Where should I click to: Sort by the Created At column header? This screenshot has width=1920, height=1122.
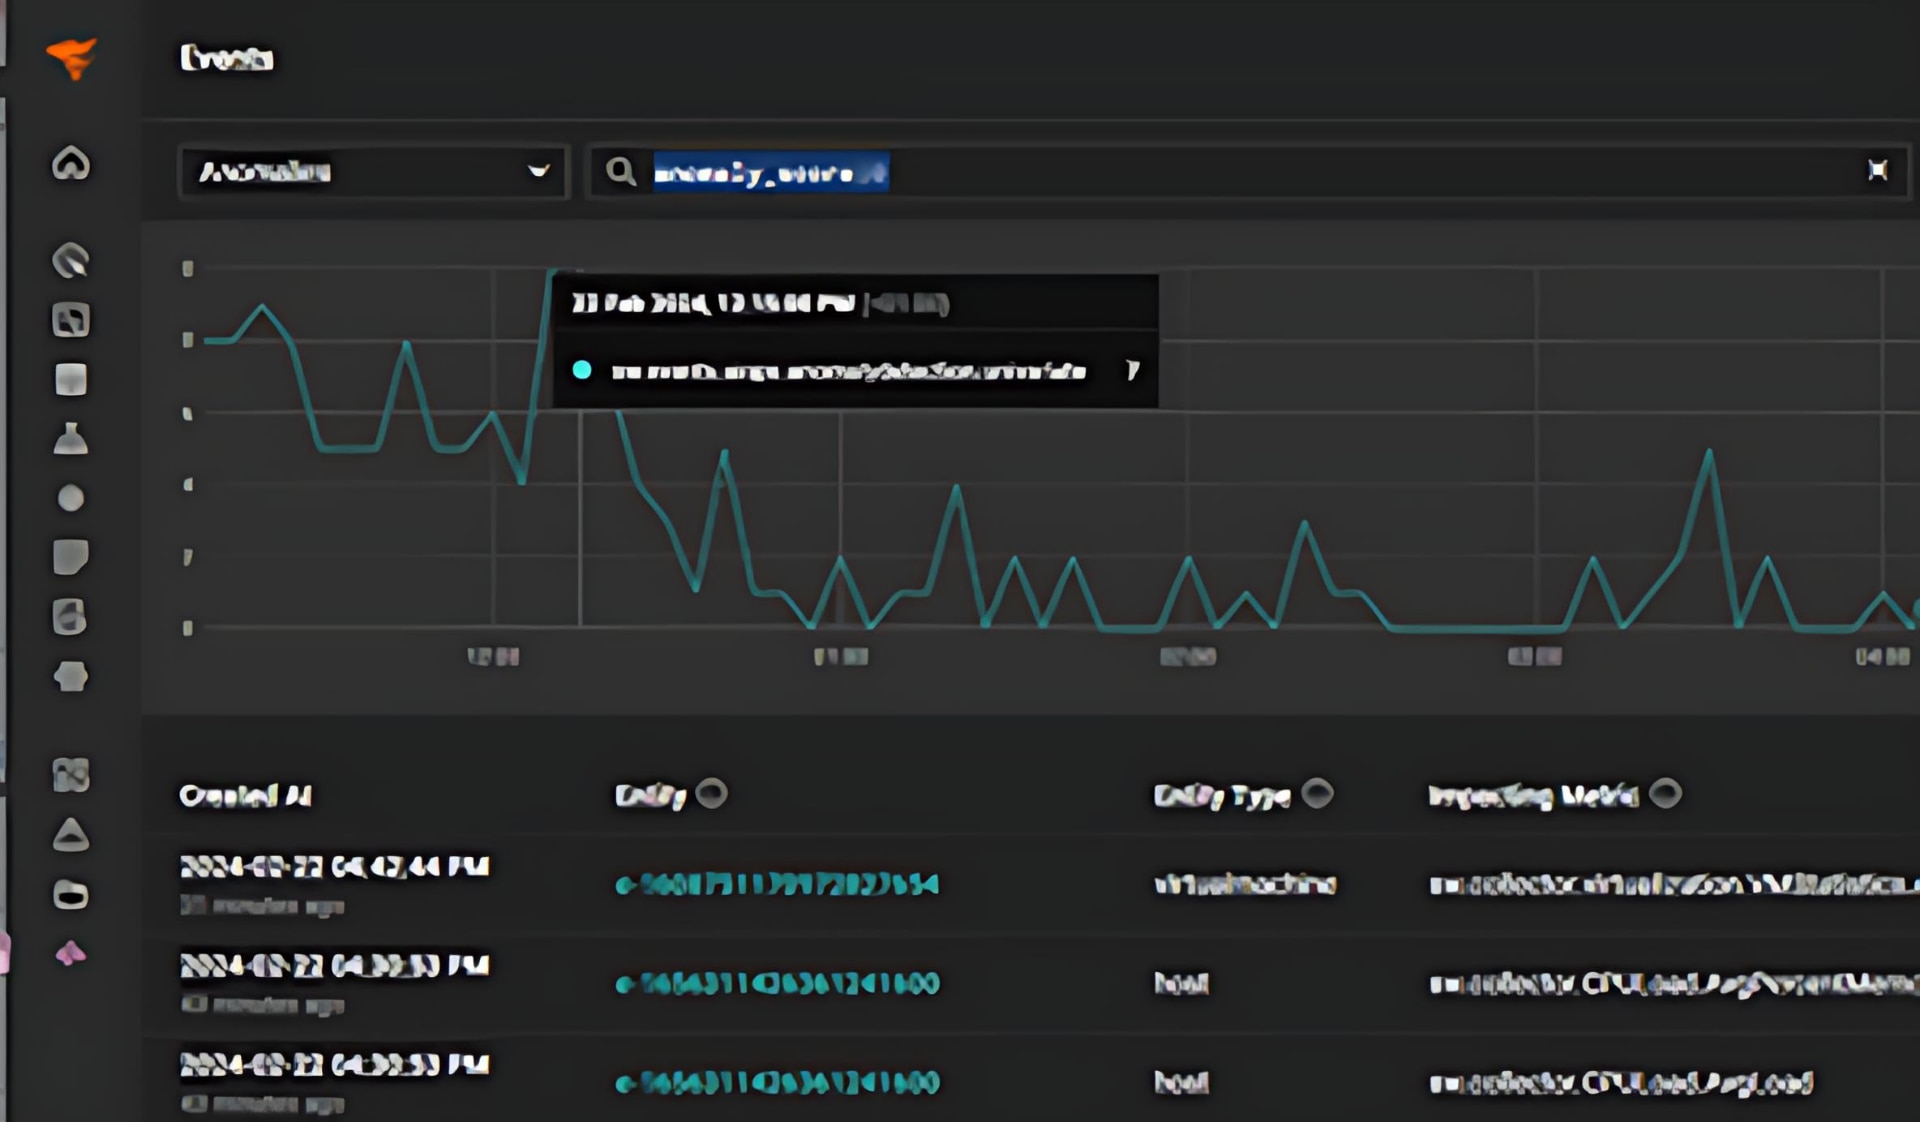tap(245, 796)
